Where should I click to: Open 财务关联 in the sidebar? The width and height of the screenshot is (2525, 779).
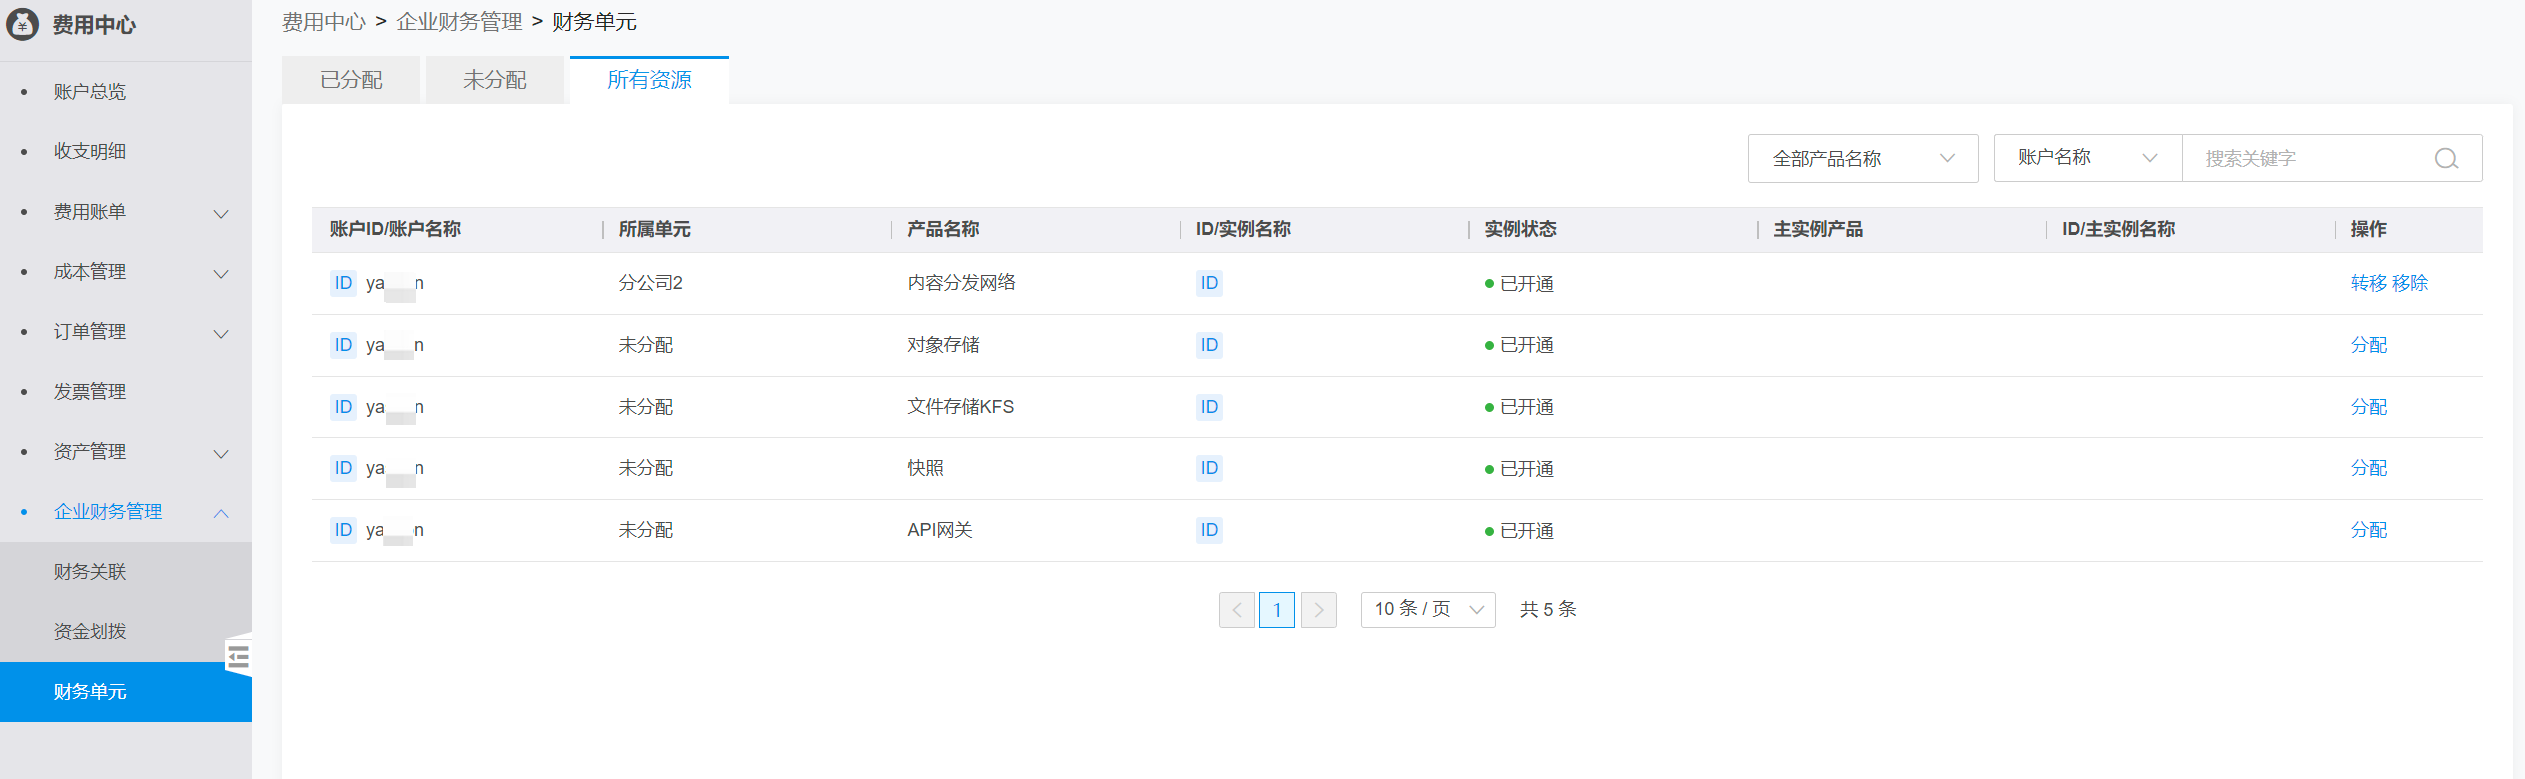click(x=90, y=572)
